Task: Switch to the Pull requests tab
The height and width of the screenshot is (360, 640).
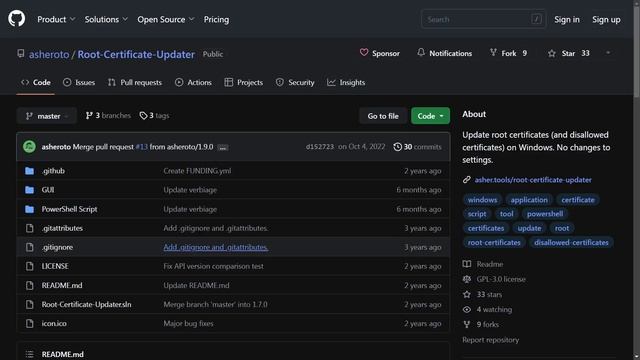Action: point(135,82)
